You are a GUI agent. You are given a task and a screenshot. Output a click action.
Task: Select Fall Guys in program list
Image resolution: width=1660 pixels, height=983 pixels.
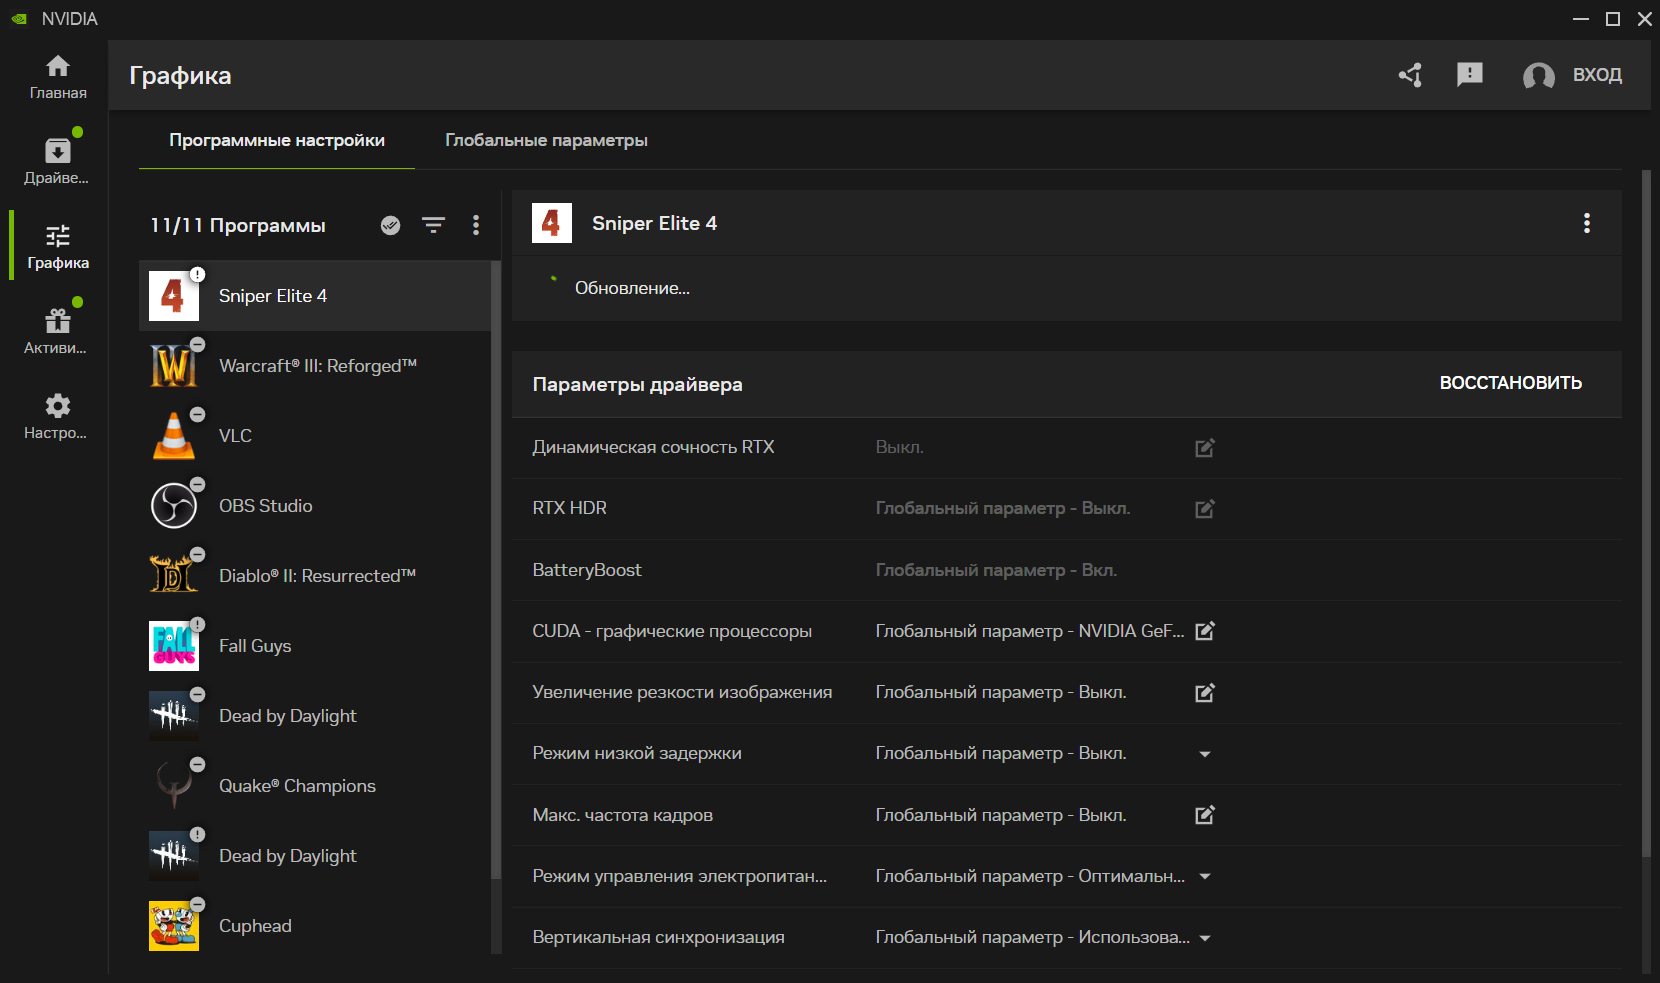click(315, 646)
